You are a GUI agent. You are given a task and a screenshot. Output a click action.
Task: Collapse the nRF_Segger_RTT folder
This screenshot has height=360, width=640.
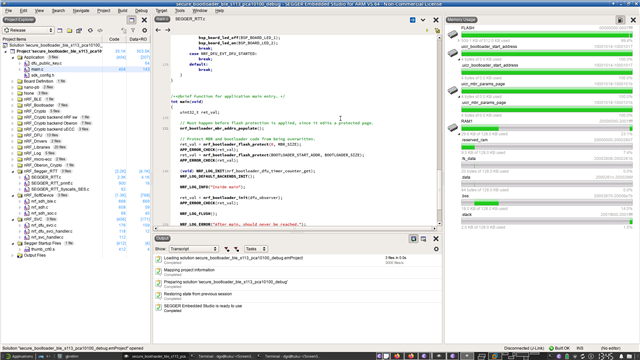click(13, 171)
